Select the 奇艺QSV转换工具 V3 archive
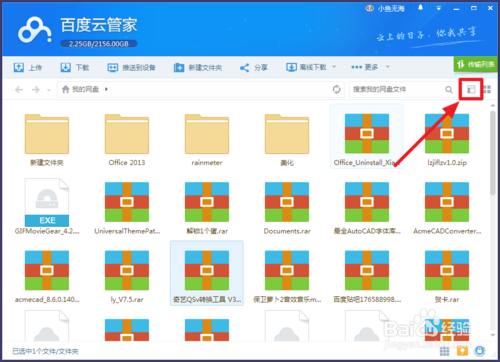 (x=207, y=273)
